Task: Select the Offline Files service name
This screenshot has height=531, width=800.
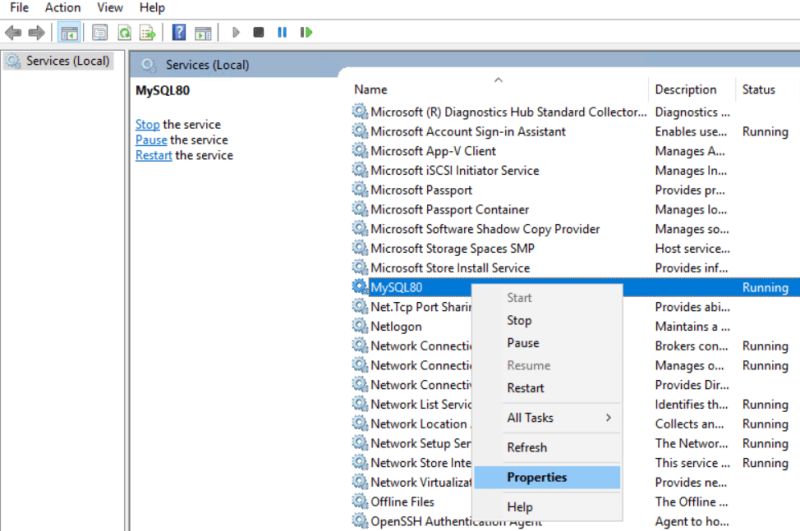Action: (x=403, y=501)
